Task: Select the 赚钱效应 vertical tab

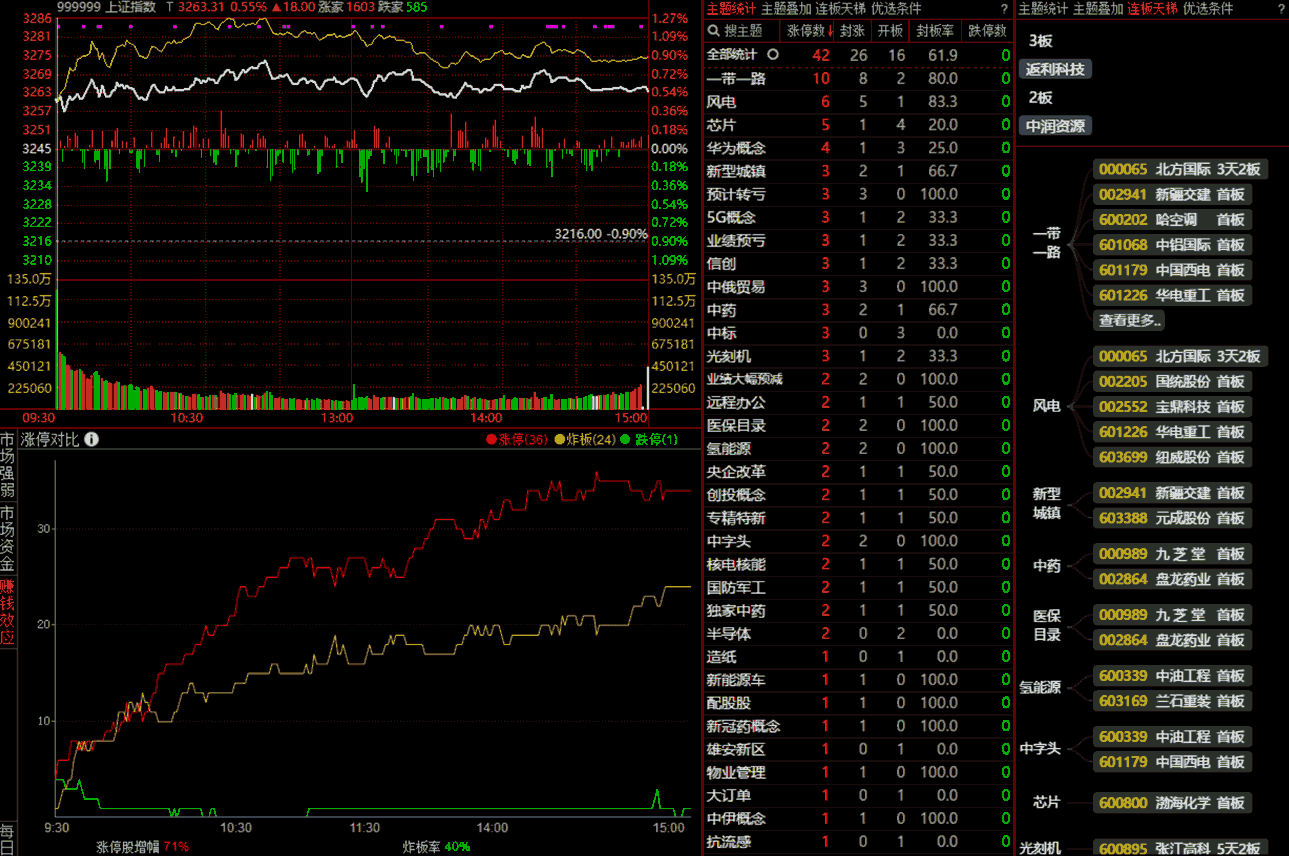Action: 8,612
